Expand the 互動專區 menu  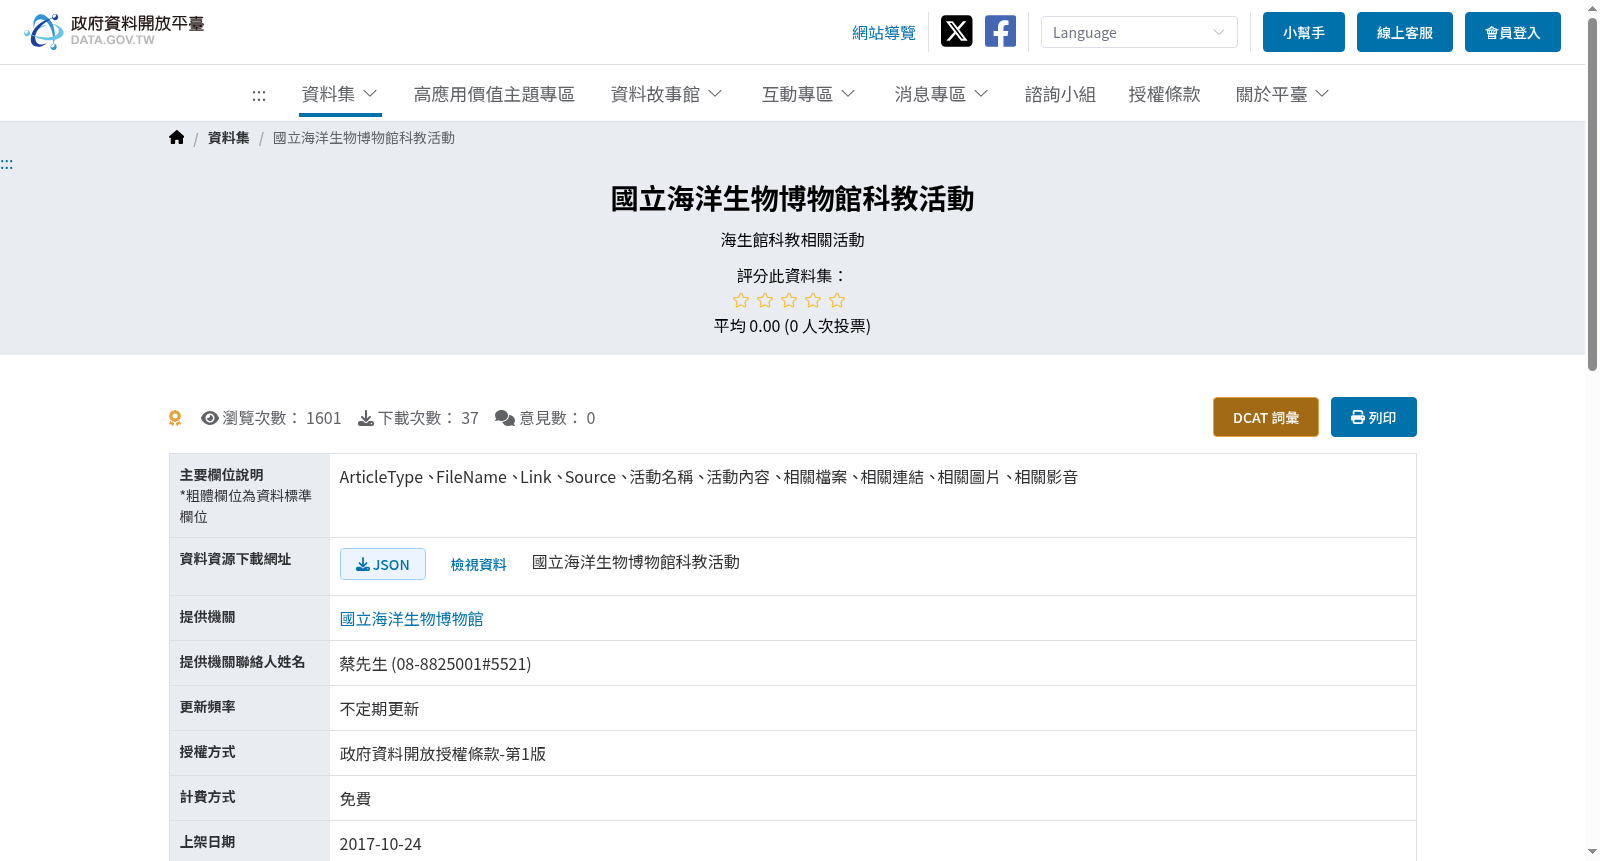pos(809,94)
